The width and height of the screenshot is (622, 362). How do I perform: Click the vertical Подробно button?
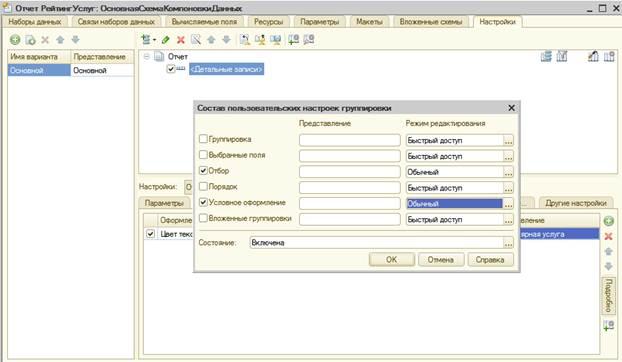pyautogui.click(x=609, y=295)
